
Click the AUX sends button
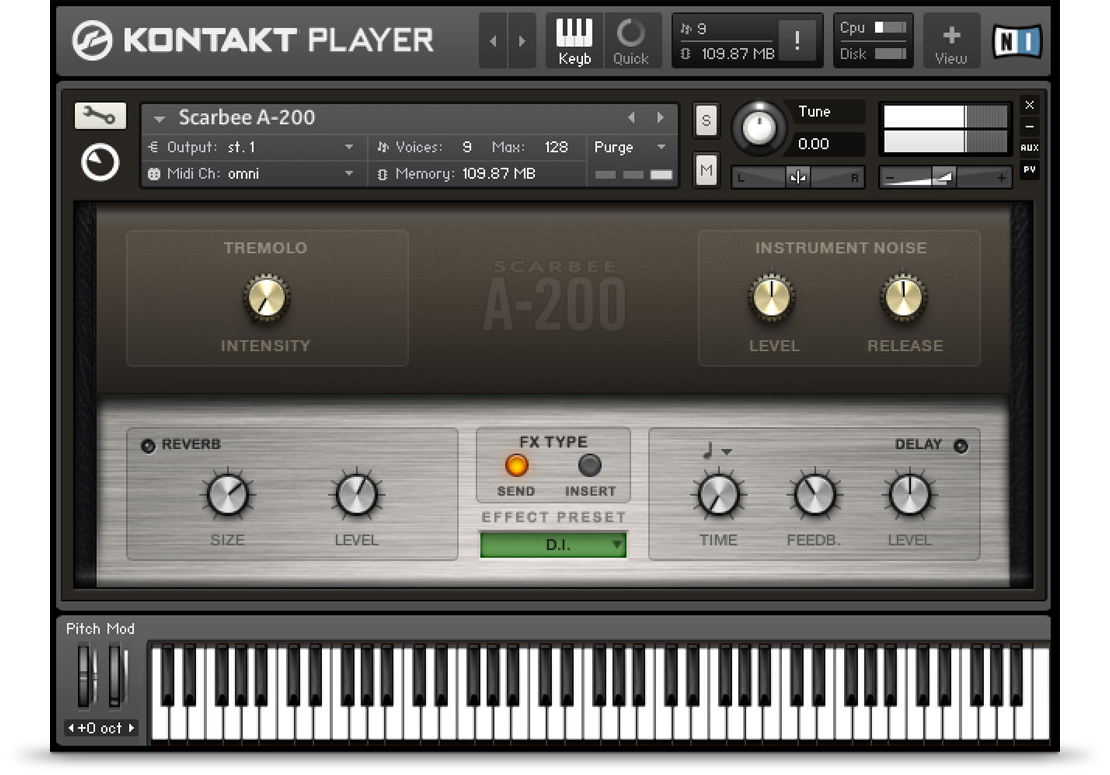click(1029, 148)
